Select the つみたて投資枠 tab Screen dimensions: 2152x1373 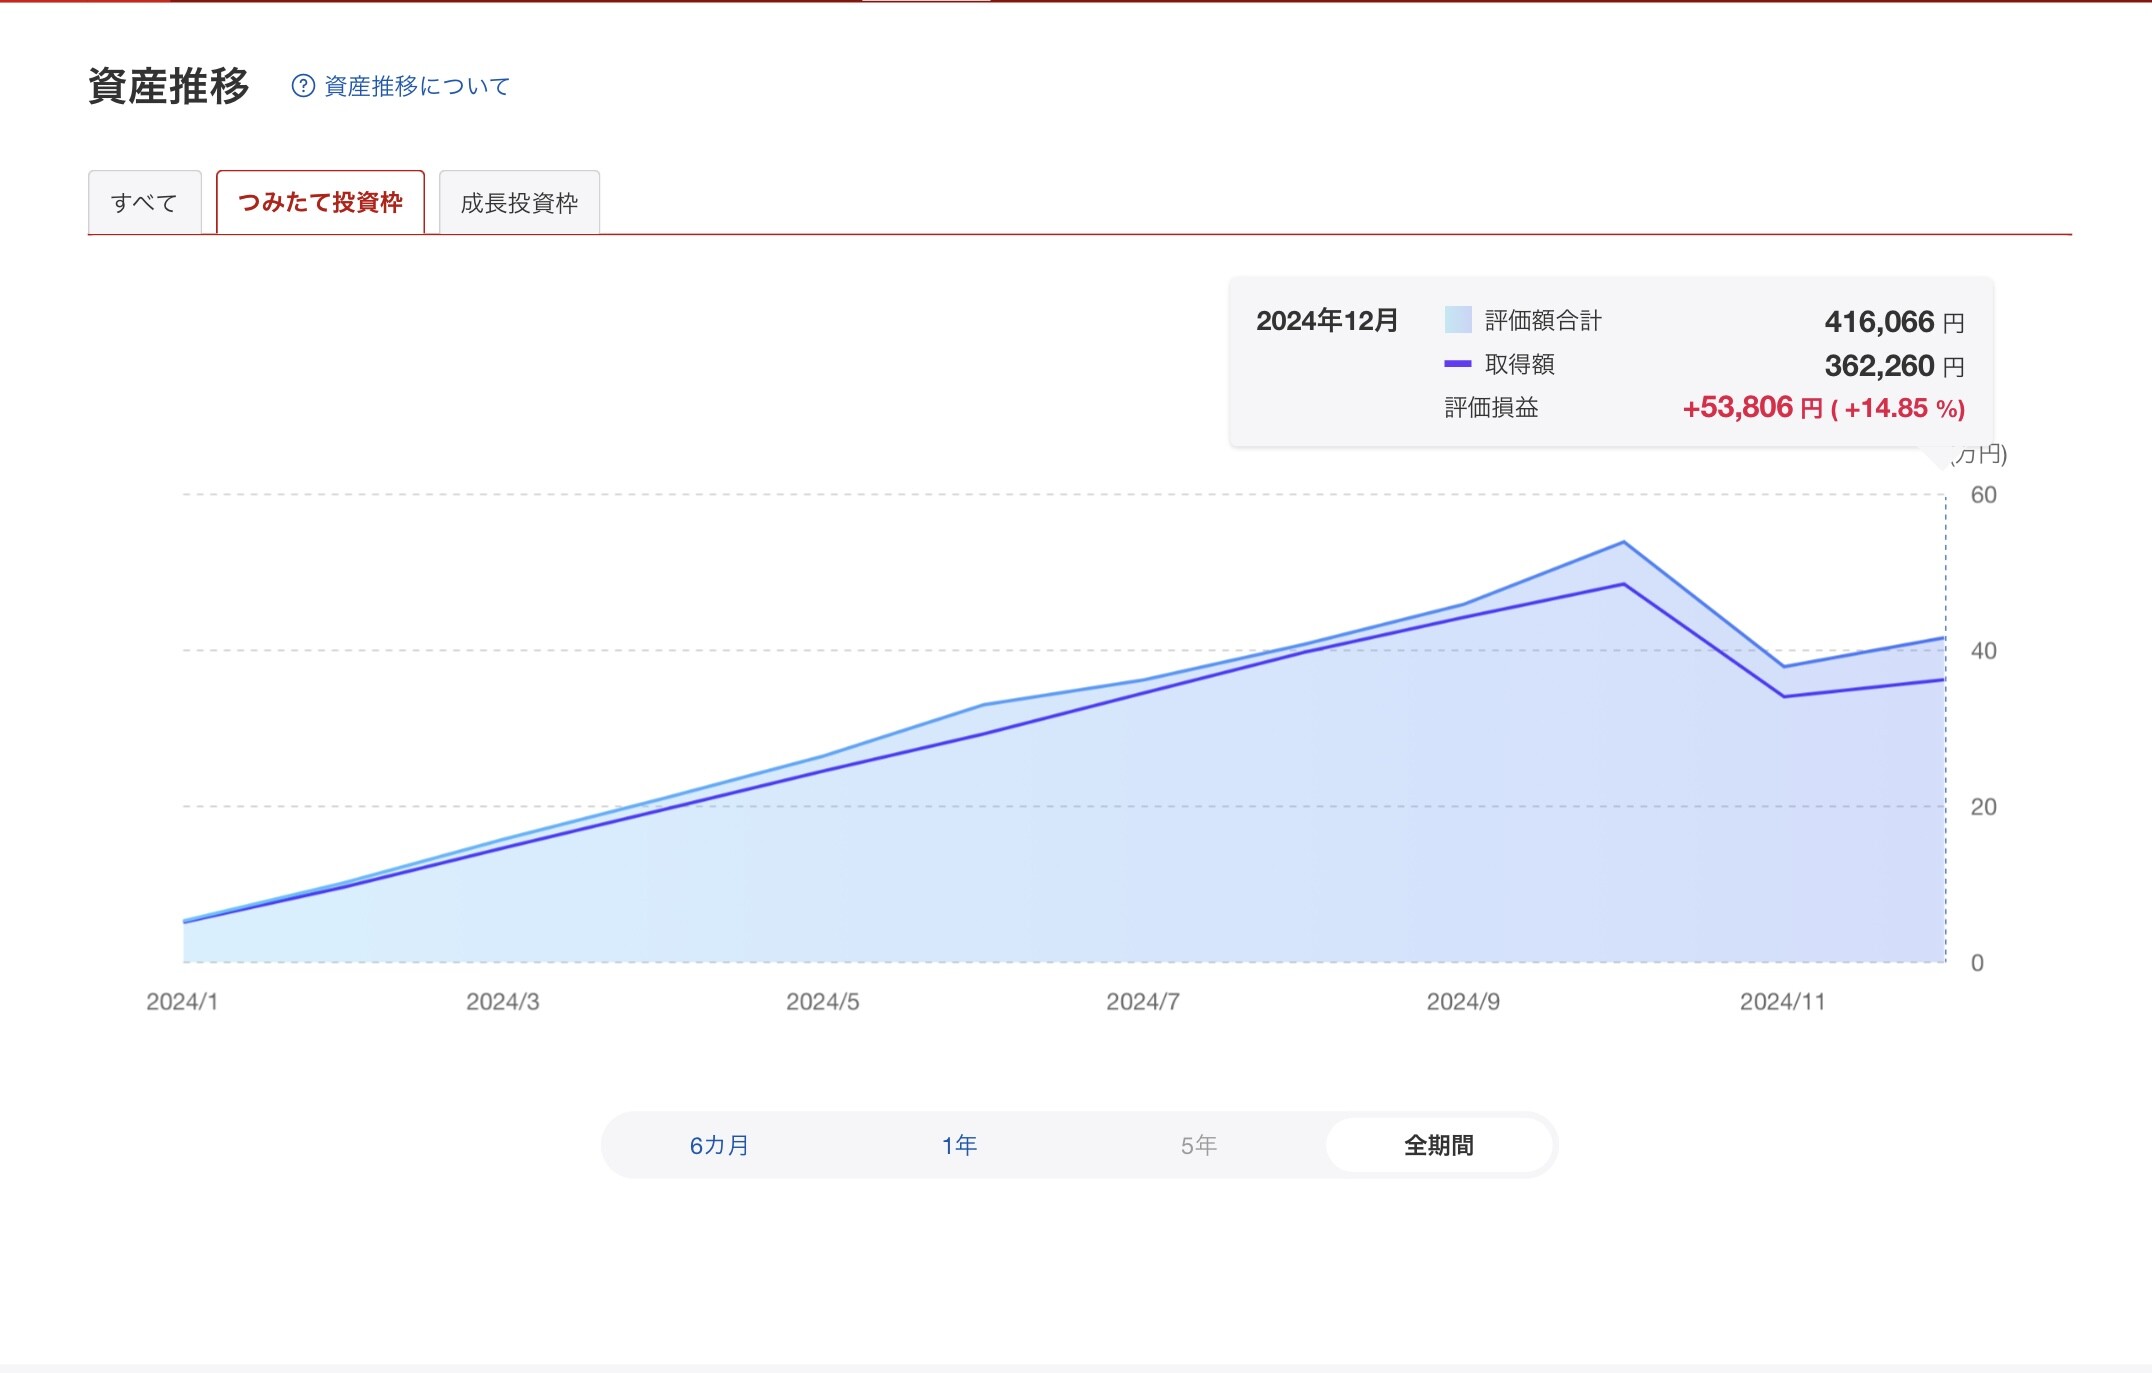[320, 202]
